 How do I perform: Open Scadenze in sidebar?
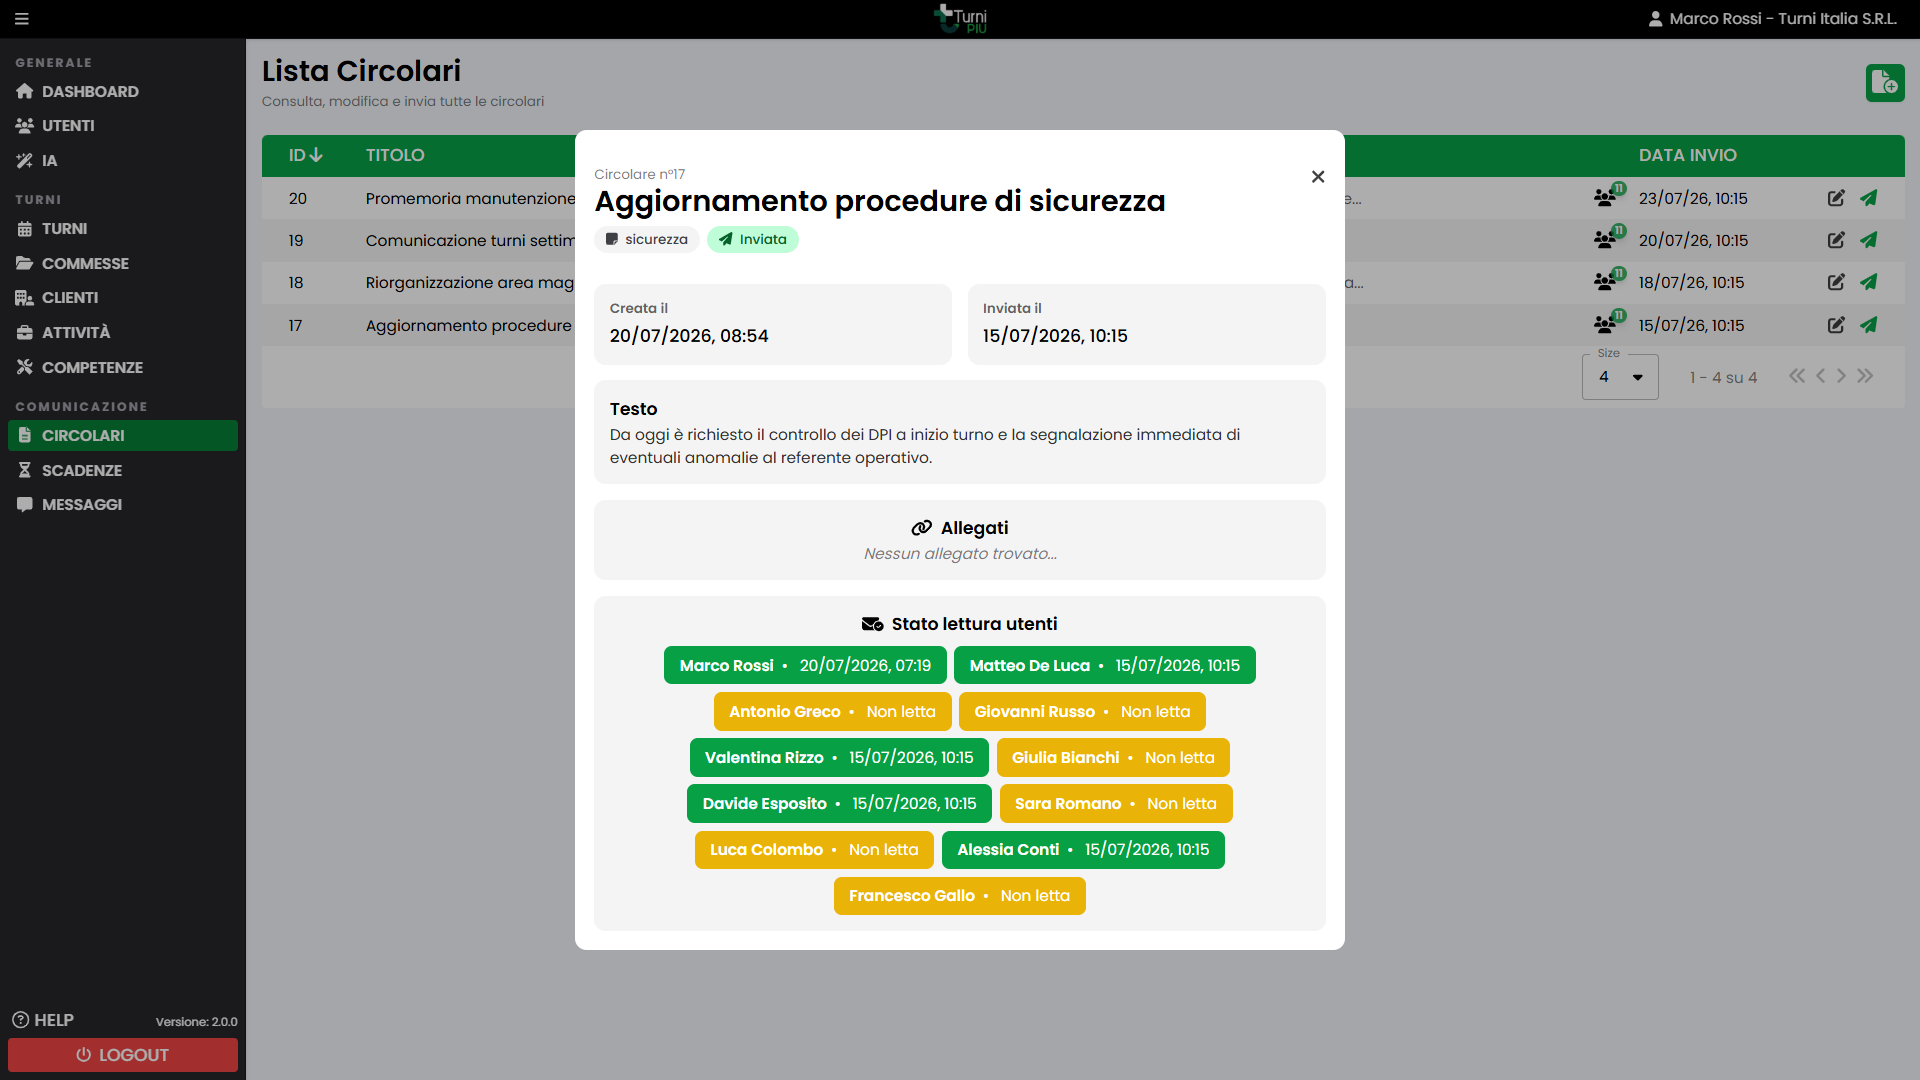coord(123,470)
